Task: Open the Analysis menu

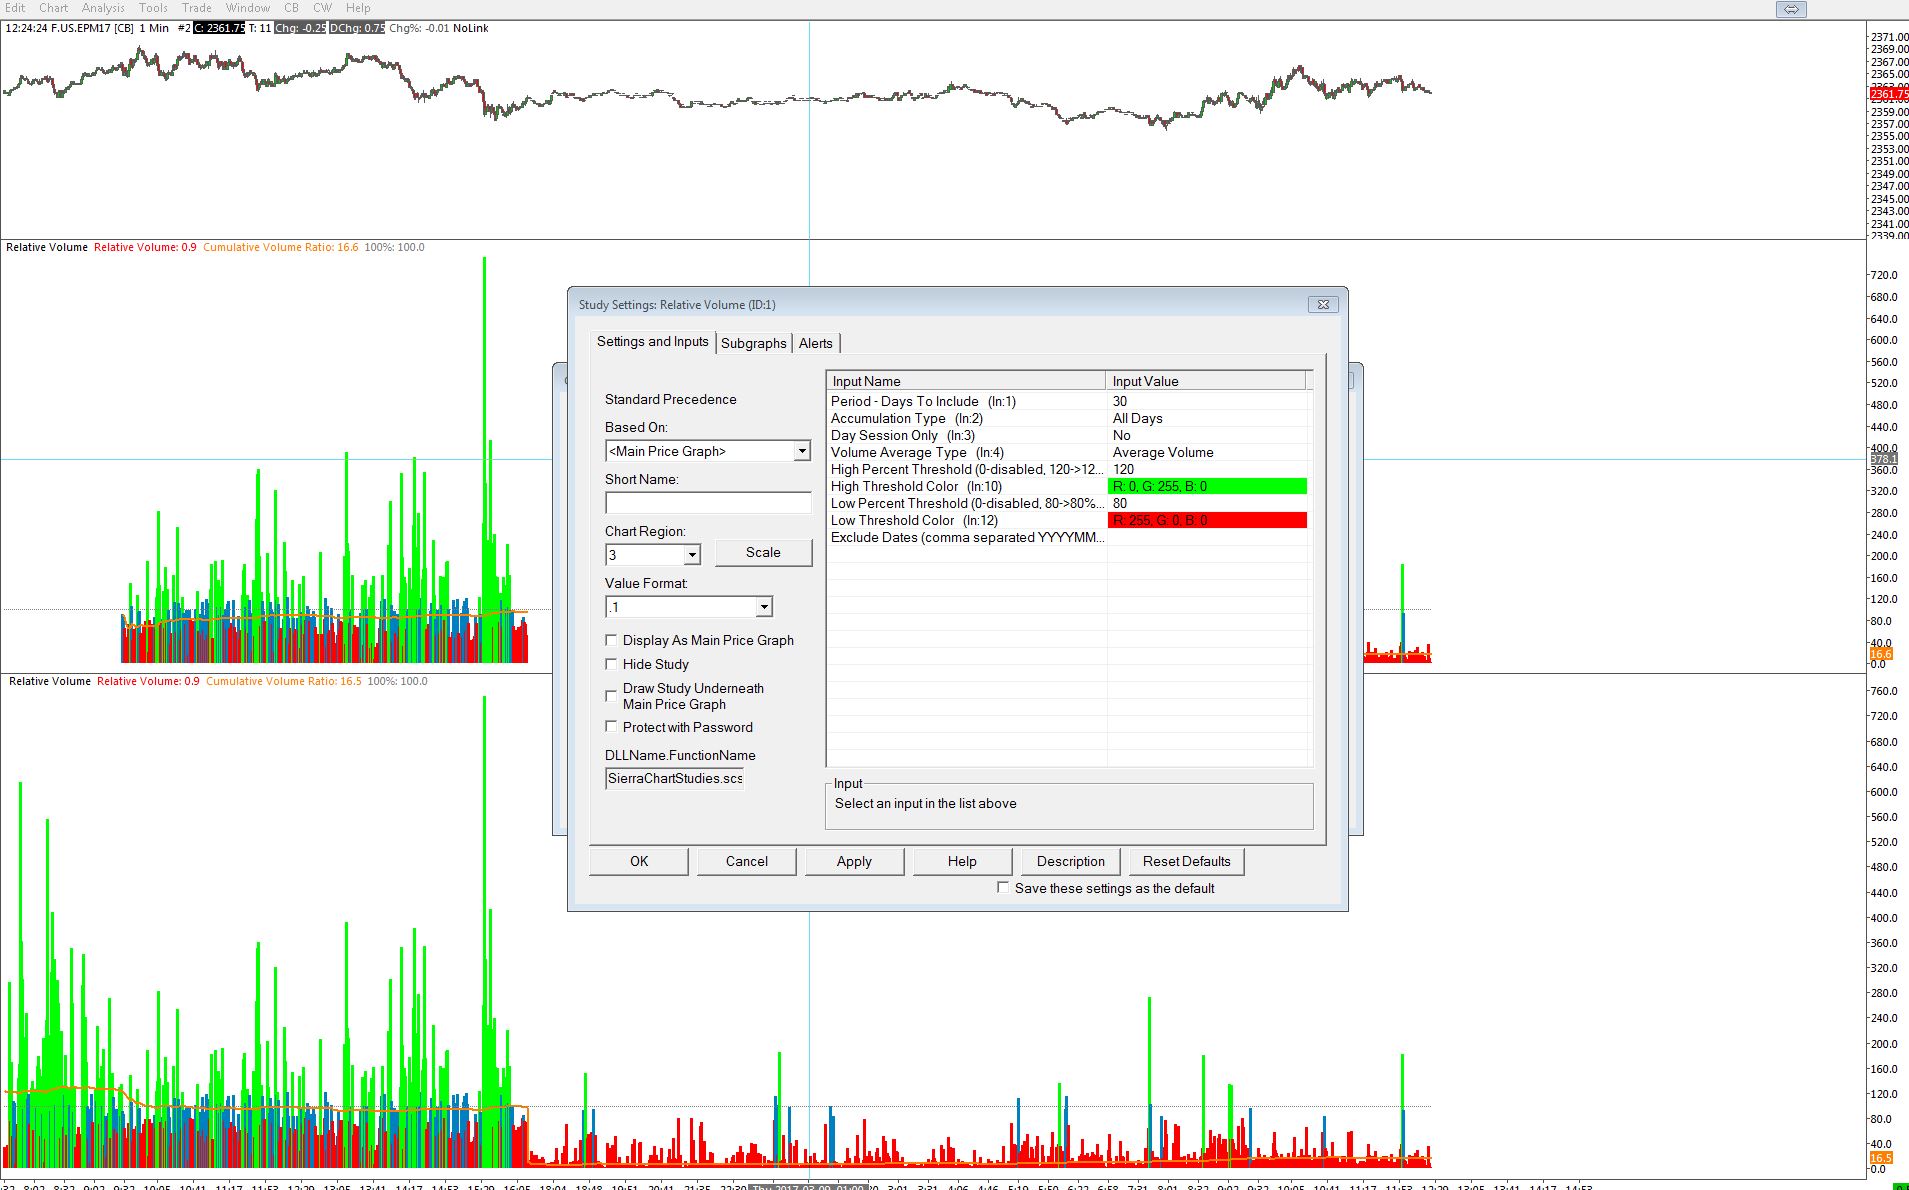Action: coord(103,8)
